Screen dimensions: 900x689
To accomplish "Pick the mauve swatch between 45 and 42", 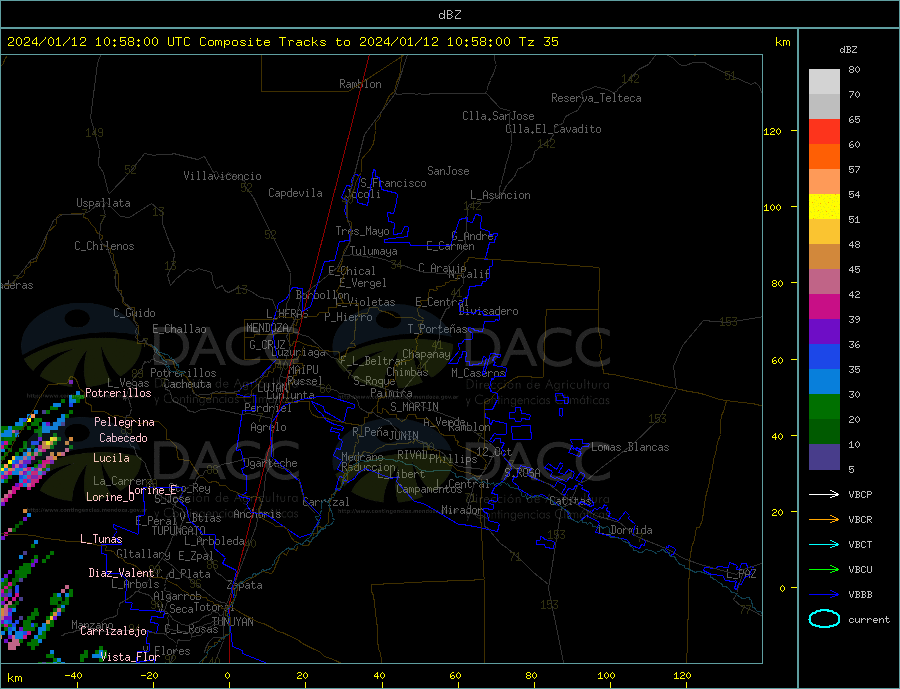I will [824, 281].
